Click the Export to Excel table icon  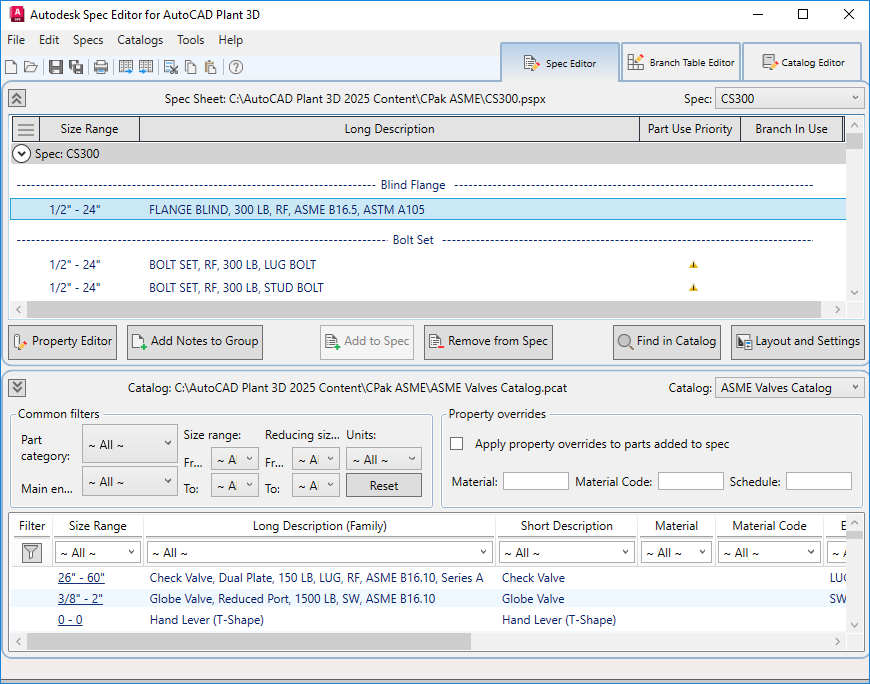[x=126, y=67]
